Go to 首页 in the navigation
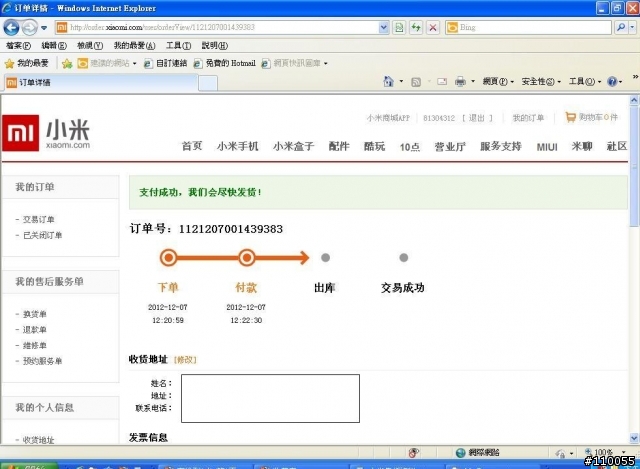Image resolution: width=640 pixels, height=469 pixels. click(192, 146)
